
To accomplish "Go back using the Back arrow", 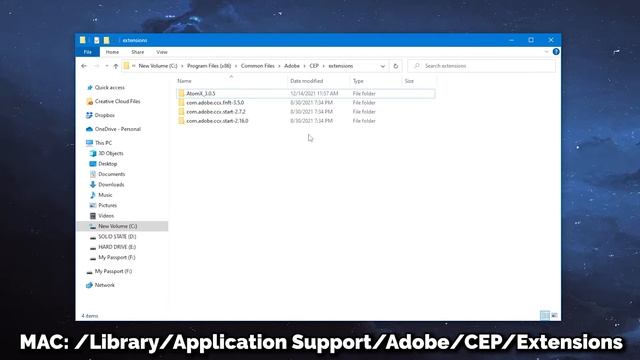I will click(84, 66).
